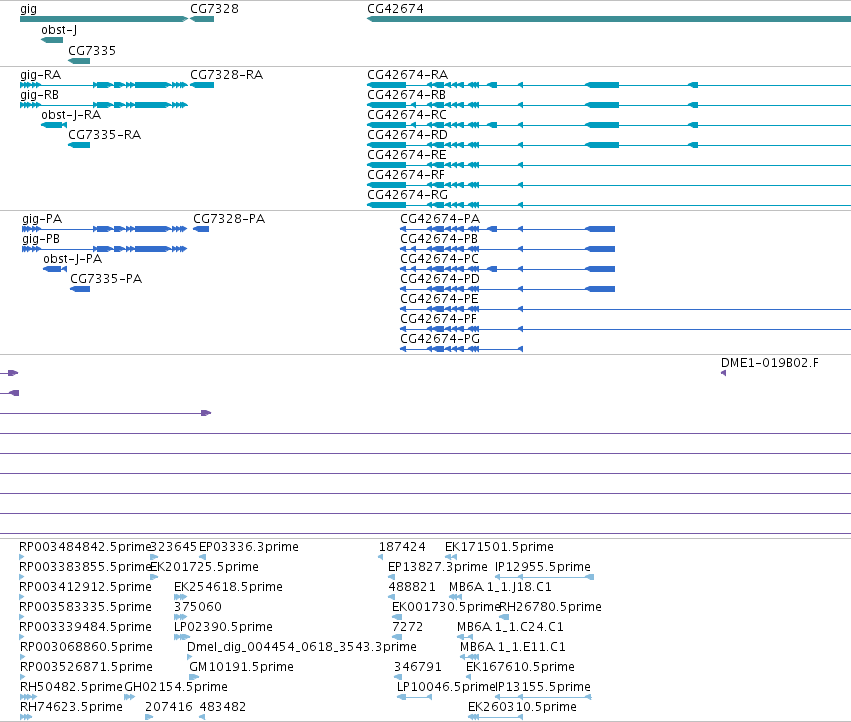Screen dimensions: 851x722
Task: Select transcript CG42674-RE
Action: (x=407, y=155)
